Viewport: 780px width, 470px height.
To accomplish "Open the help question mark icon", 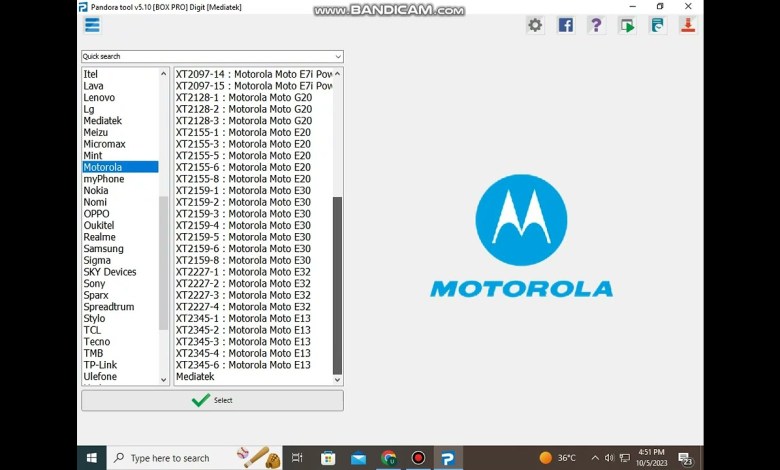I will 596,25.
